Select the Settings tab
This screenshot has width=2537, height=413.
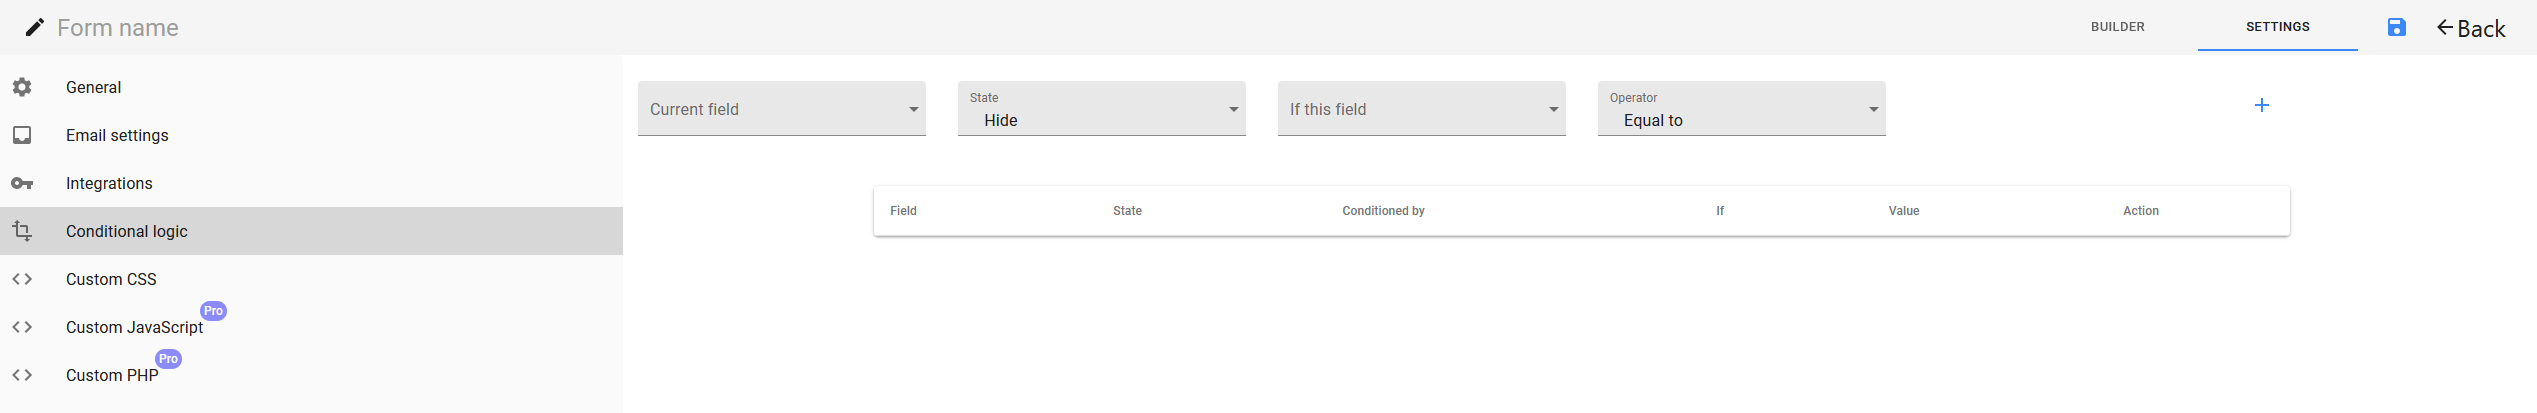[x=2278, y=27]
